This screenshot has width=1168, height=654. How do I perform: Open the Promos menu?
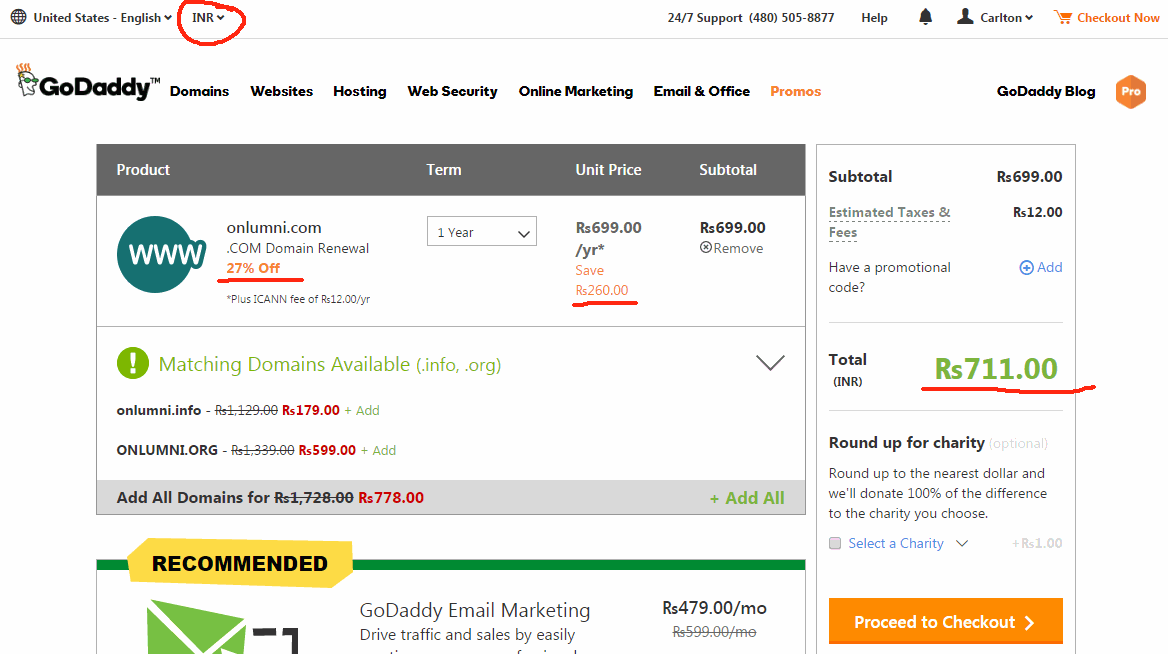[x=796, y=91]
